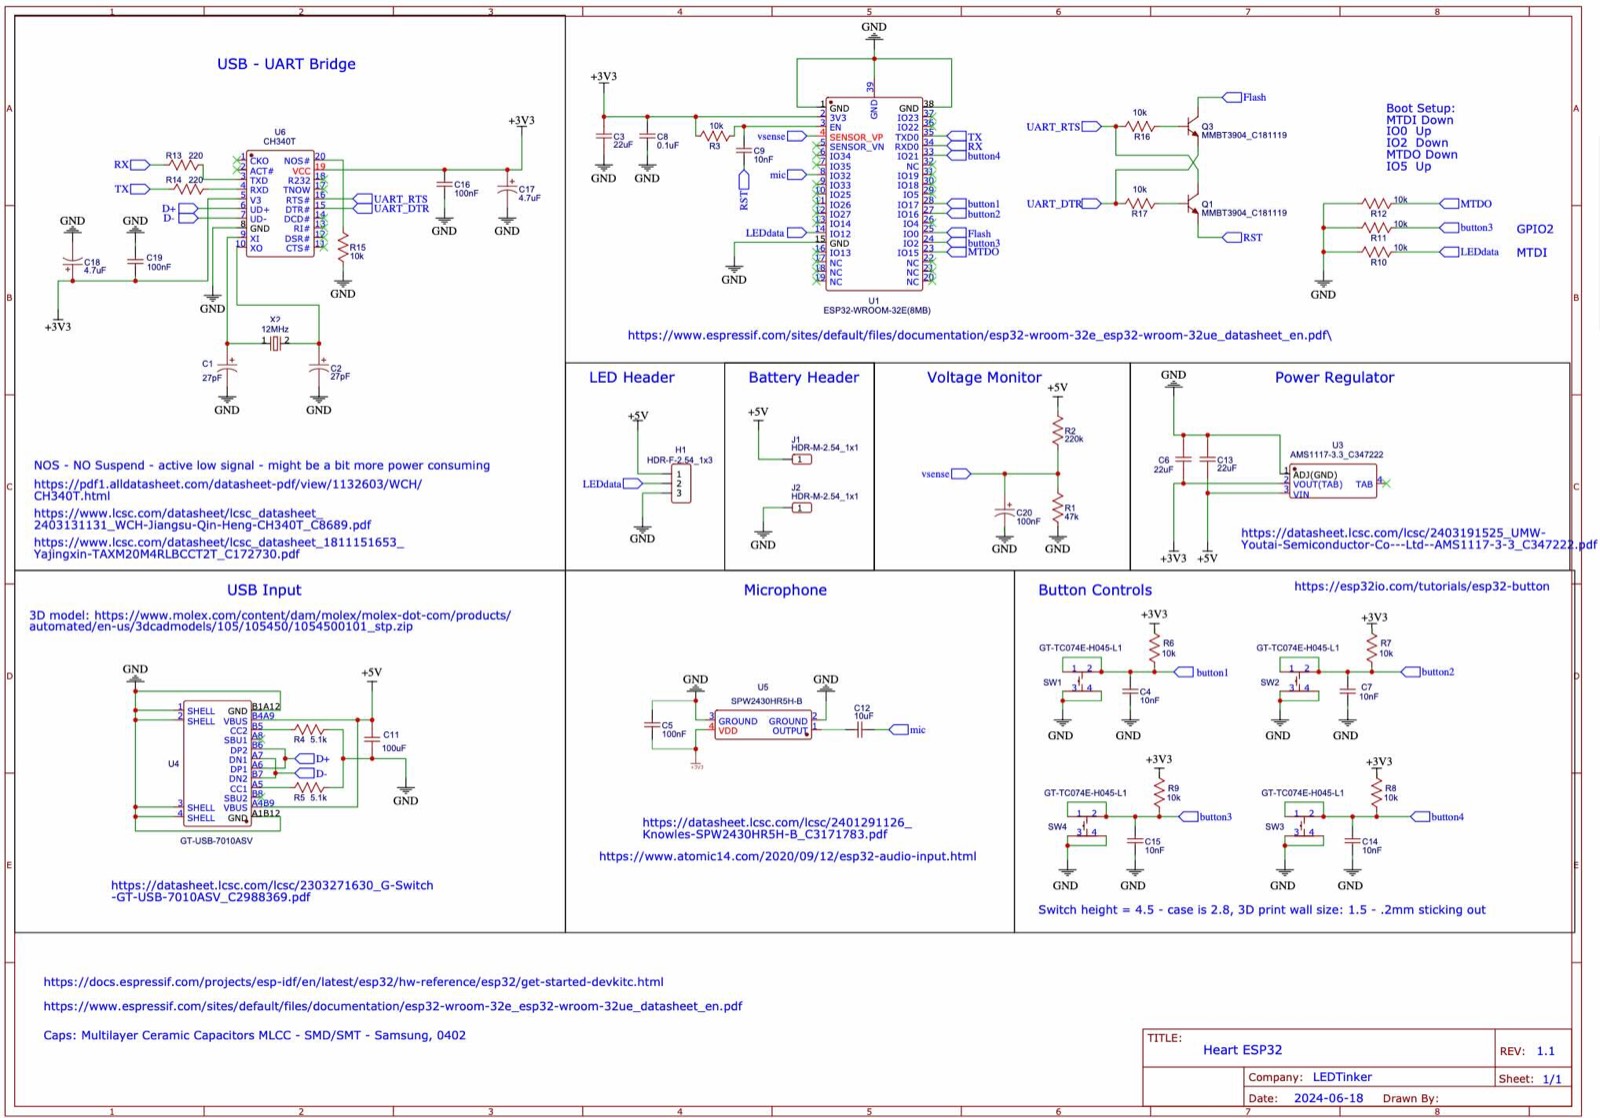This screenshot has width=1600, height=1118.
Task: Click transistor Q3 MMBT3904
Action: click(x=1192, y=127)
